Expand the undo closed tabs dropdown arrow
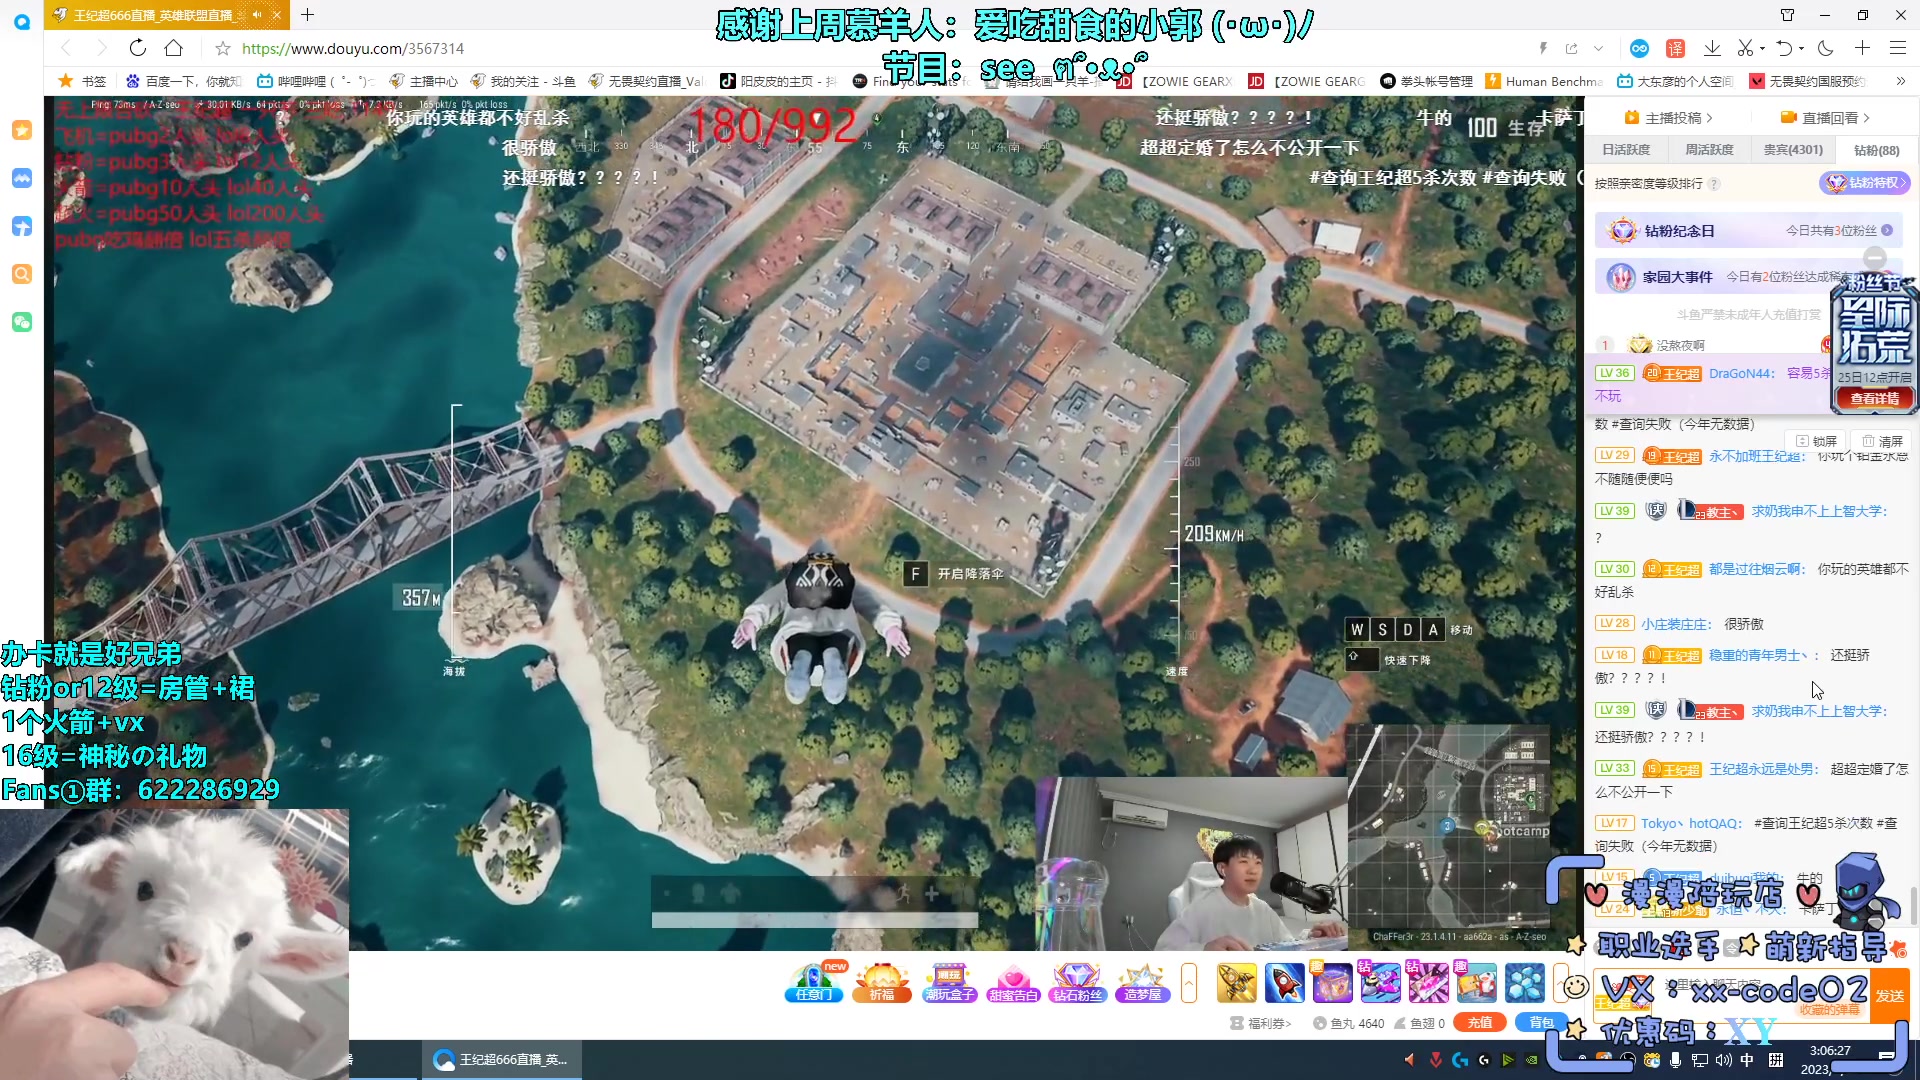Viewport: 1920px width, 1080px height. pos(1801,48)
